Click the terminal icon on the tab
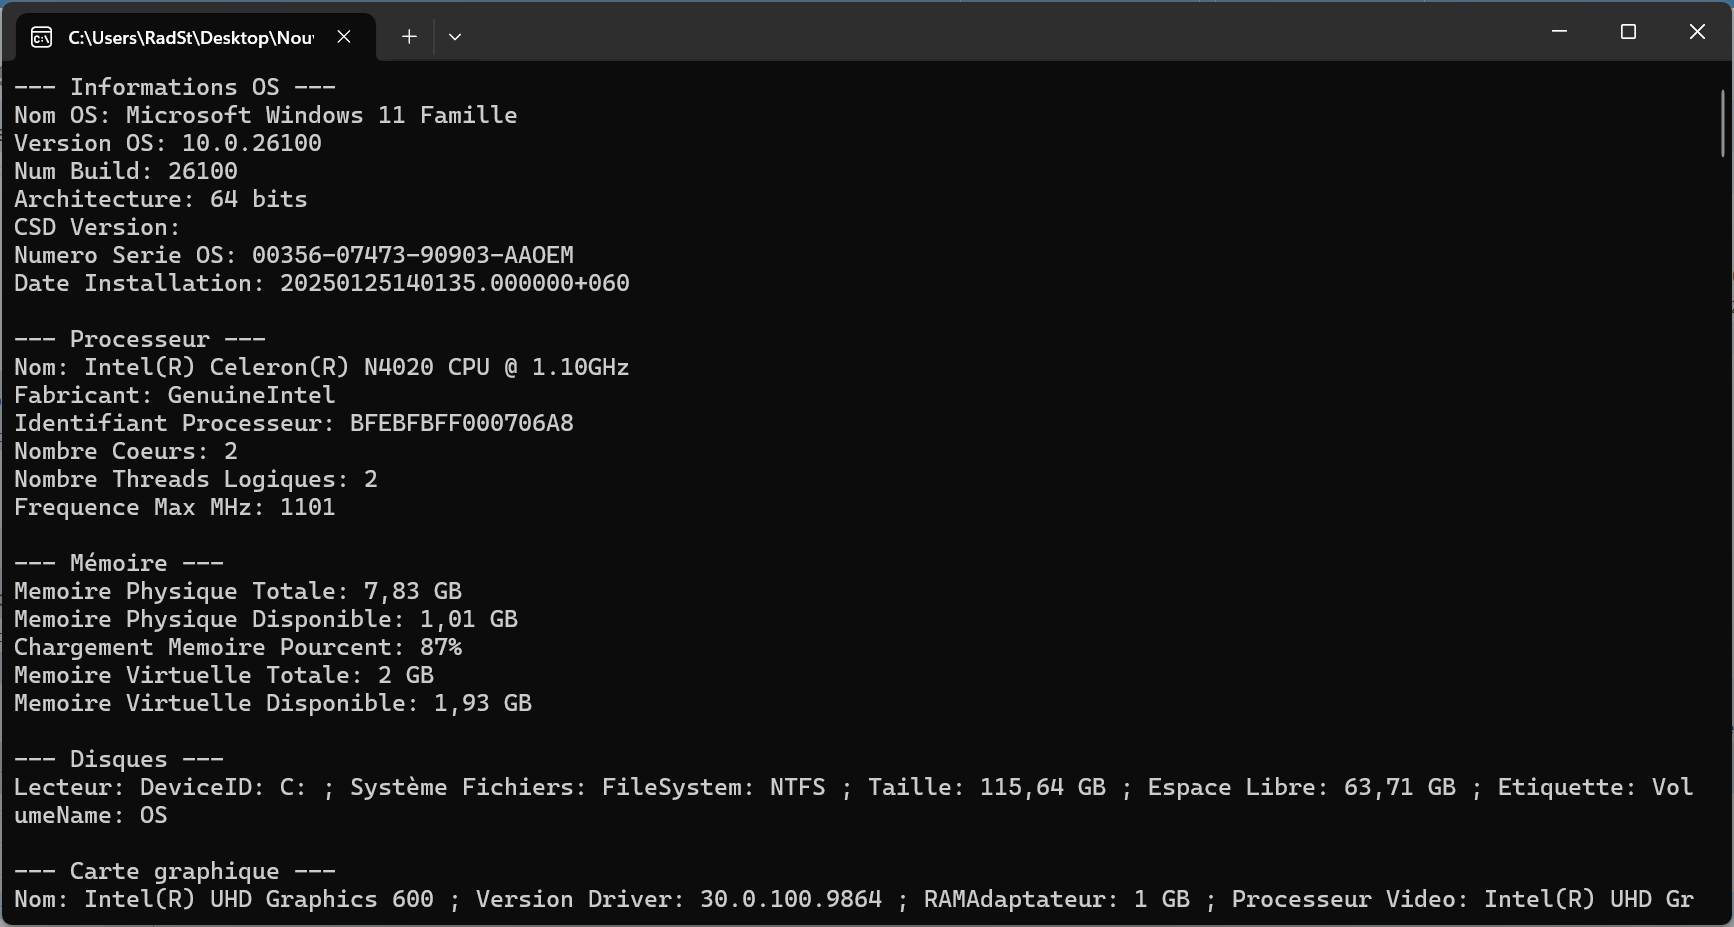This screenshot has width=1734, height=927. pos(42,38)
